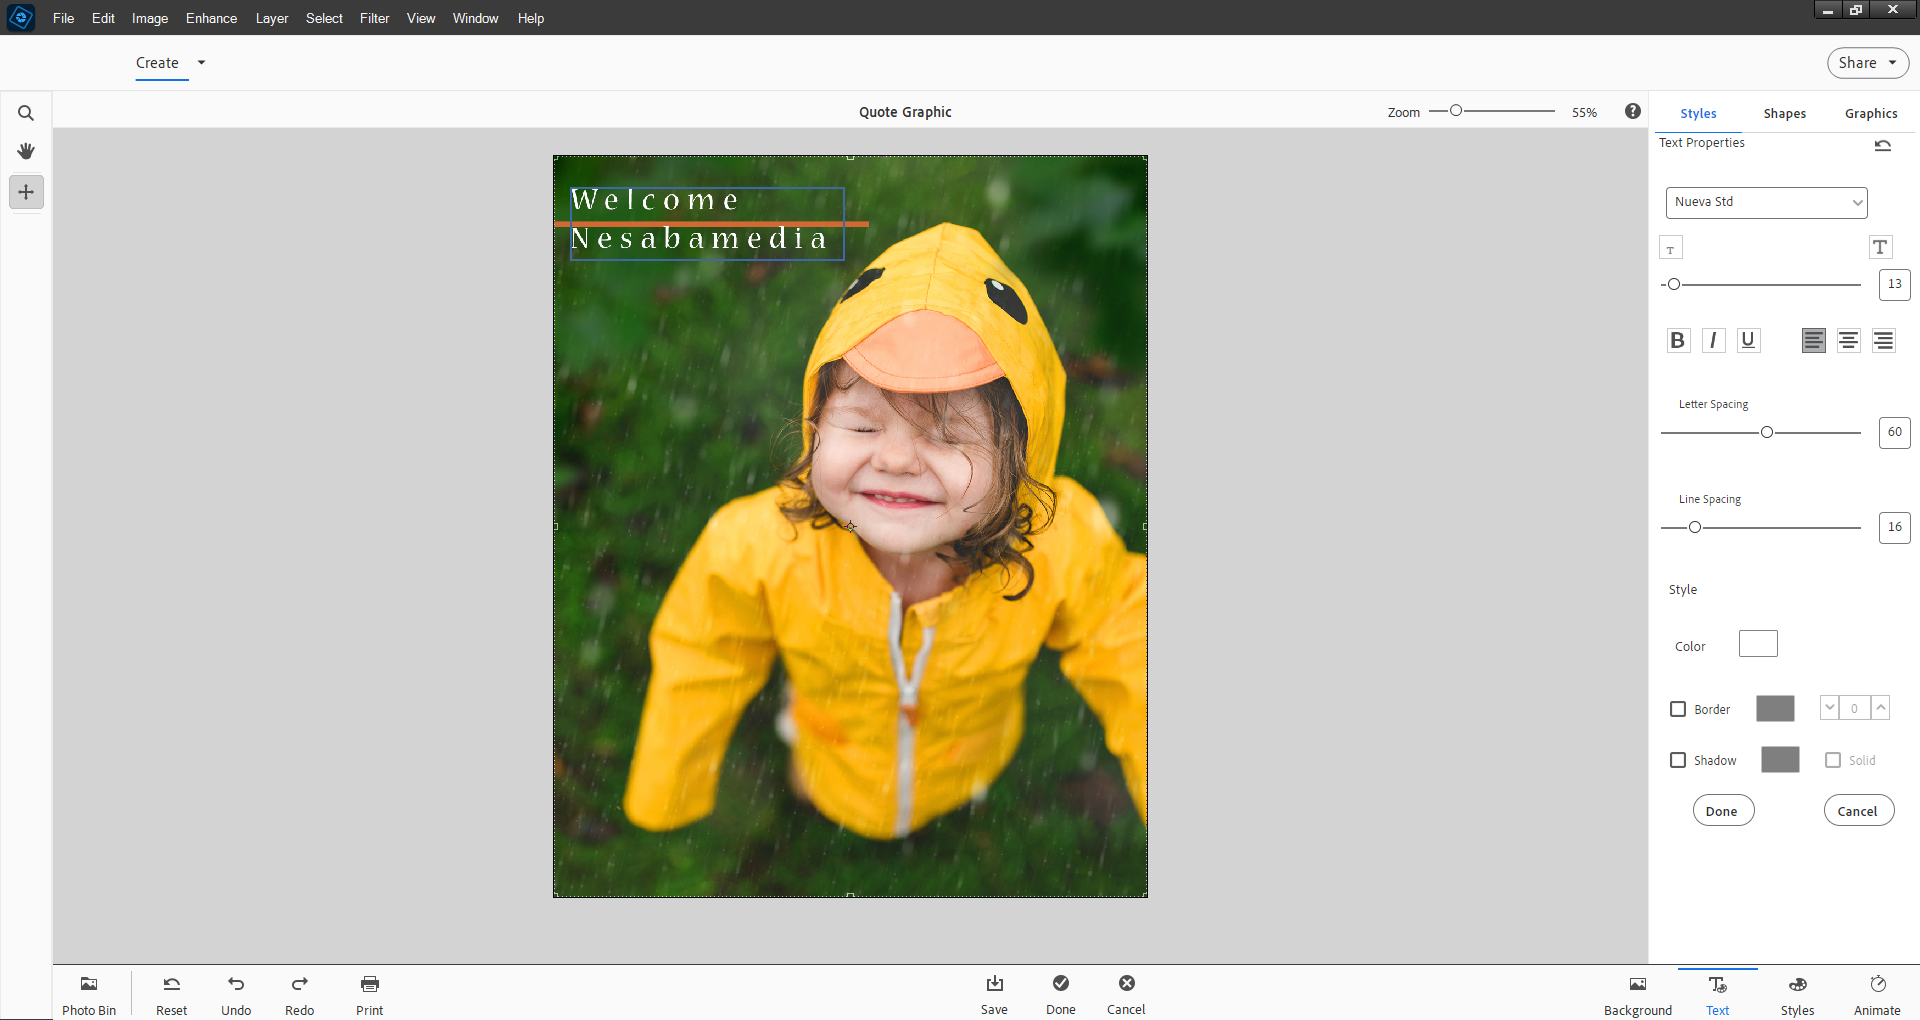Click the Print icon
This screenshot has width=1920, height=1020.
[370, 984]
